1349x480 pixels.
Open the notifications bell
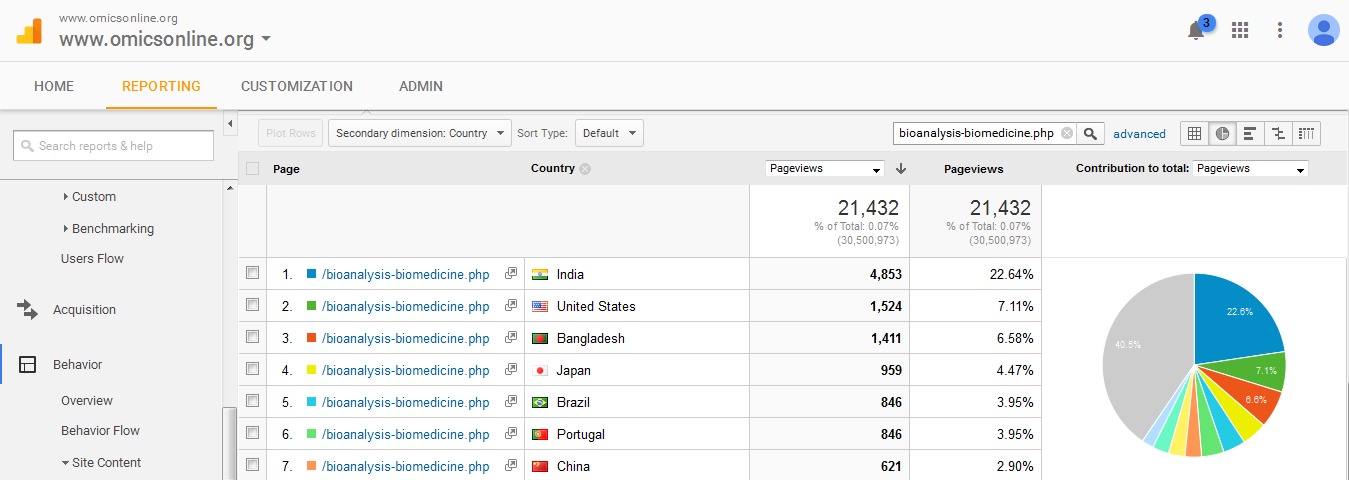(x=1195, y=31)
